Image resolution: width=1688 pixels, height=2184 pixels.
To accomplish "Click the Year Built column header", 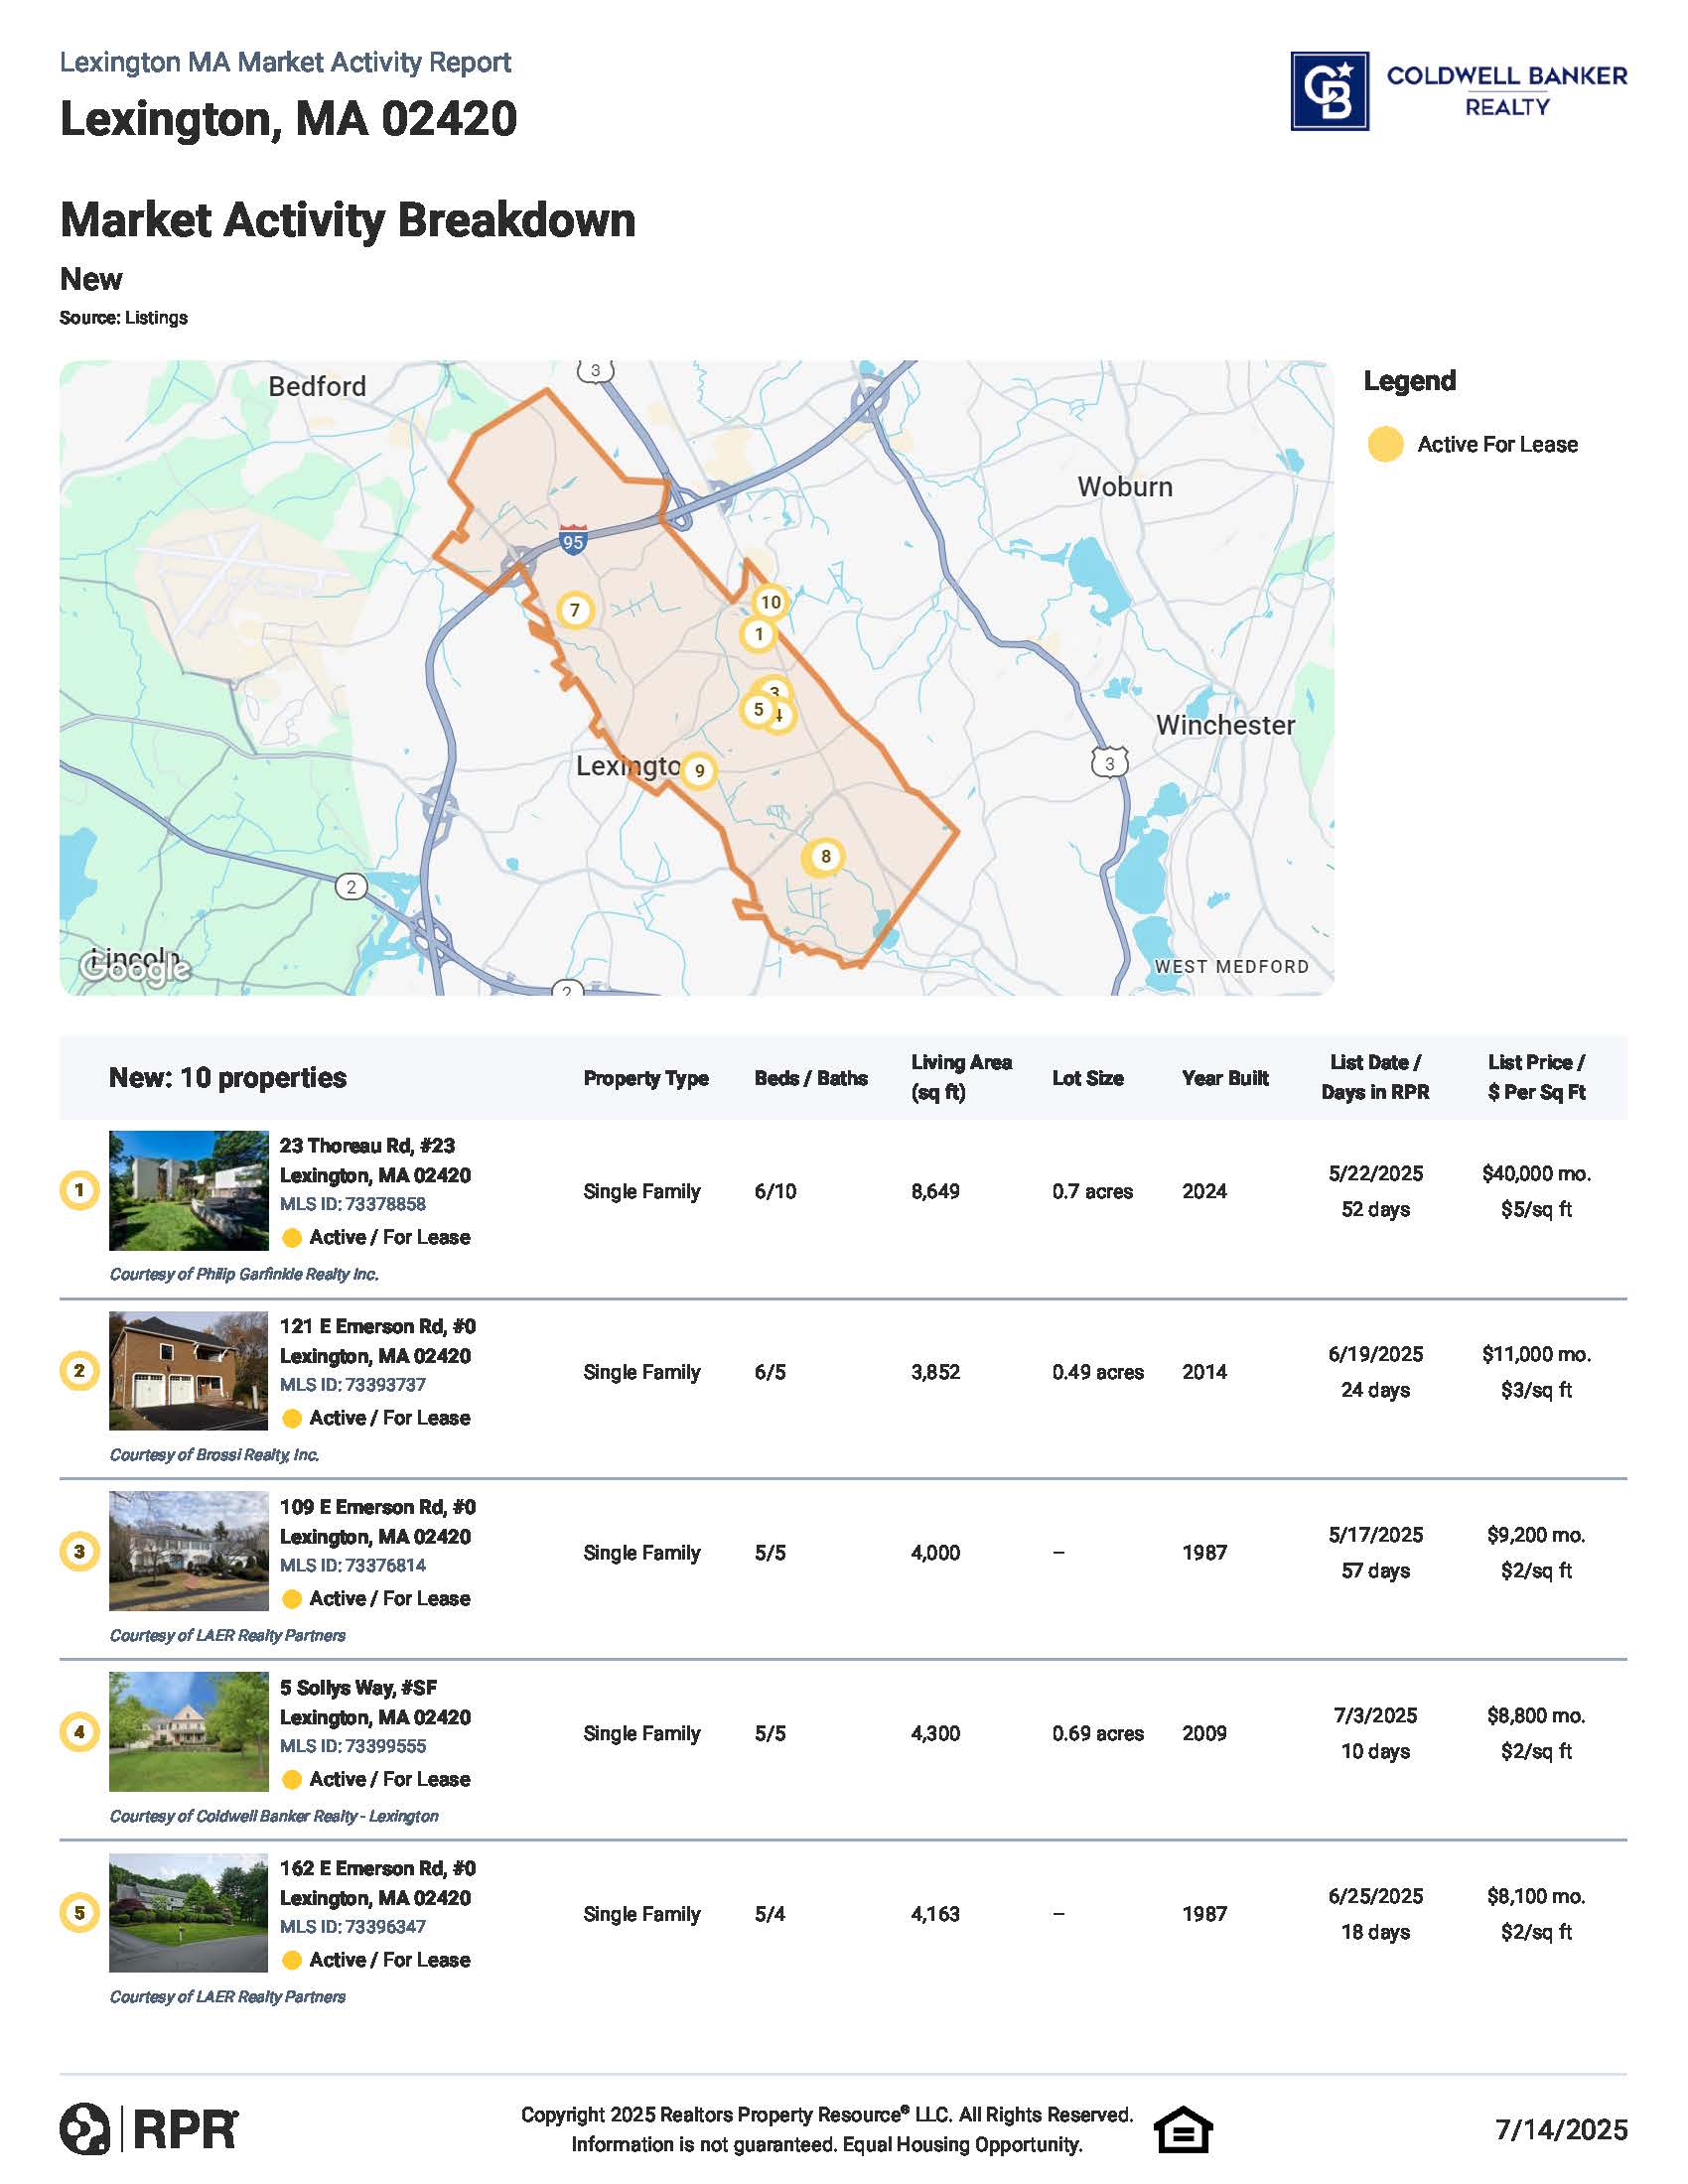I will [1225, 1078].
